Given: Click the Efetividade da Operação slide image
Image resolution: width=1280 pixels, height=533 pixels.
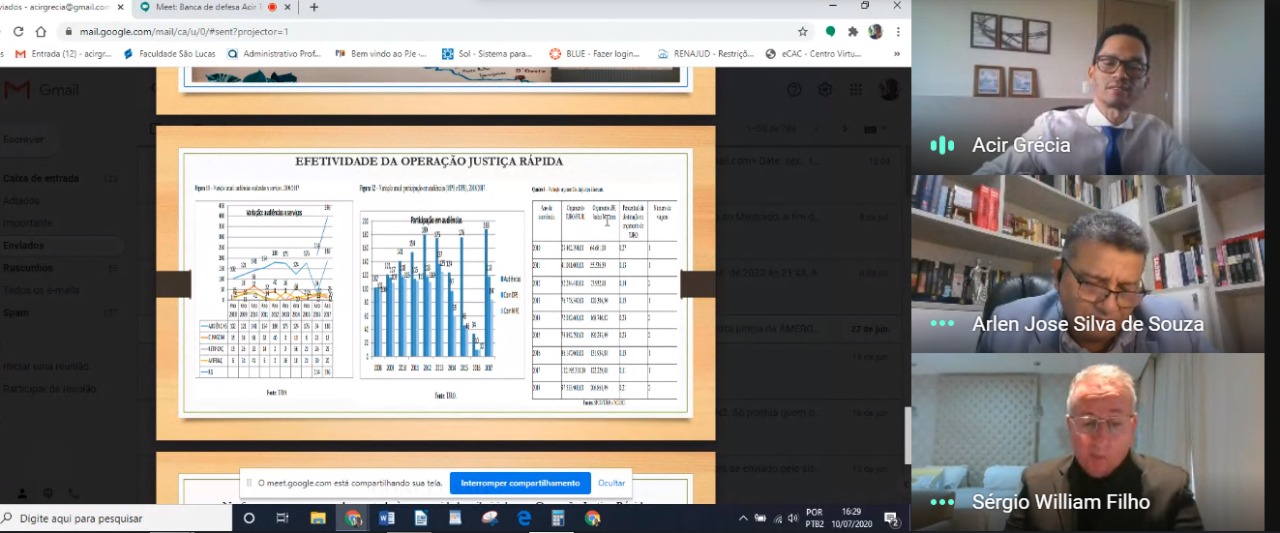Looking at the screenshot, I should pos(435,282).
